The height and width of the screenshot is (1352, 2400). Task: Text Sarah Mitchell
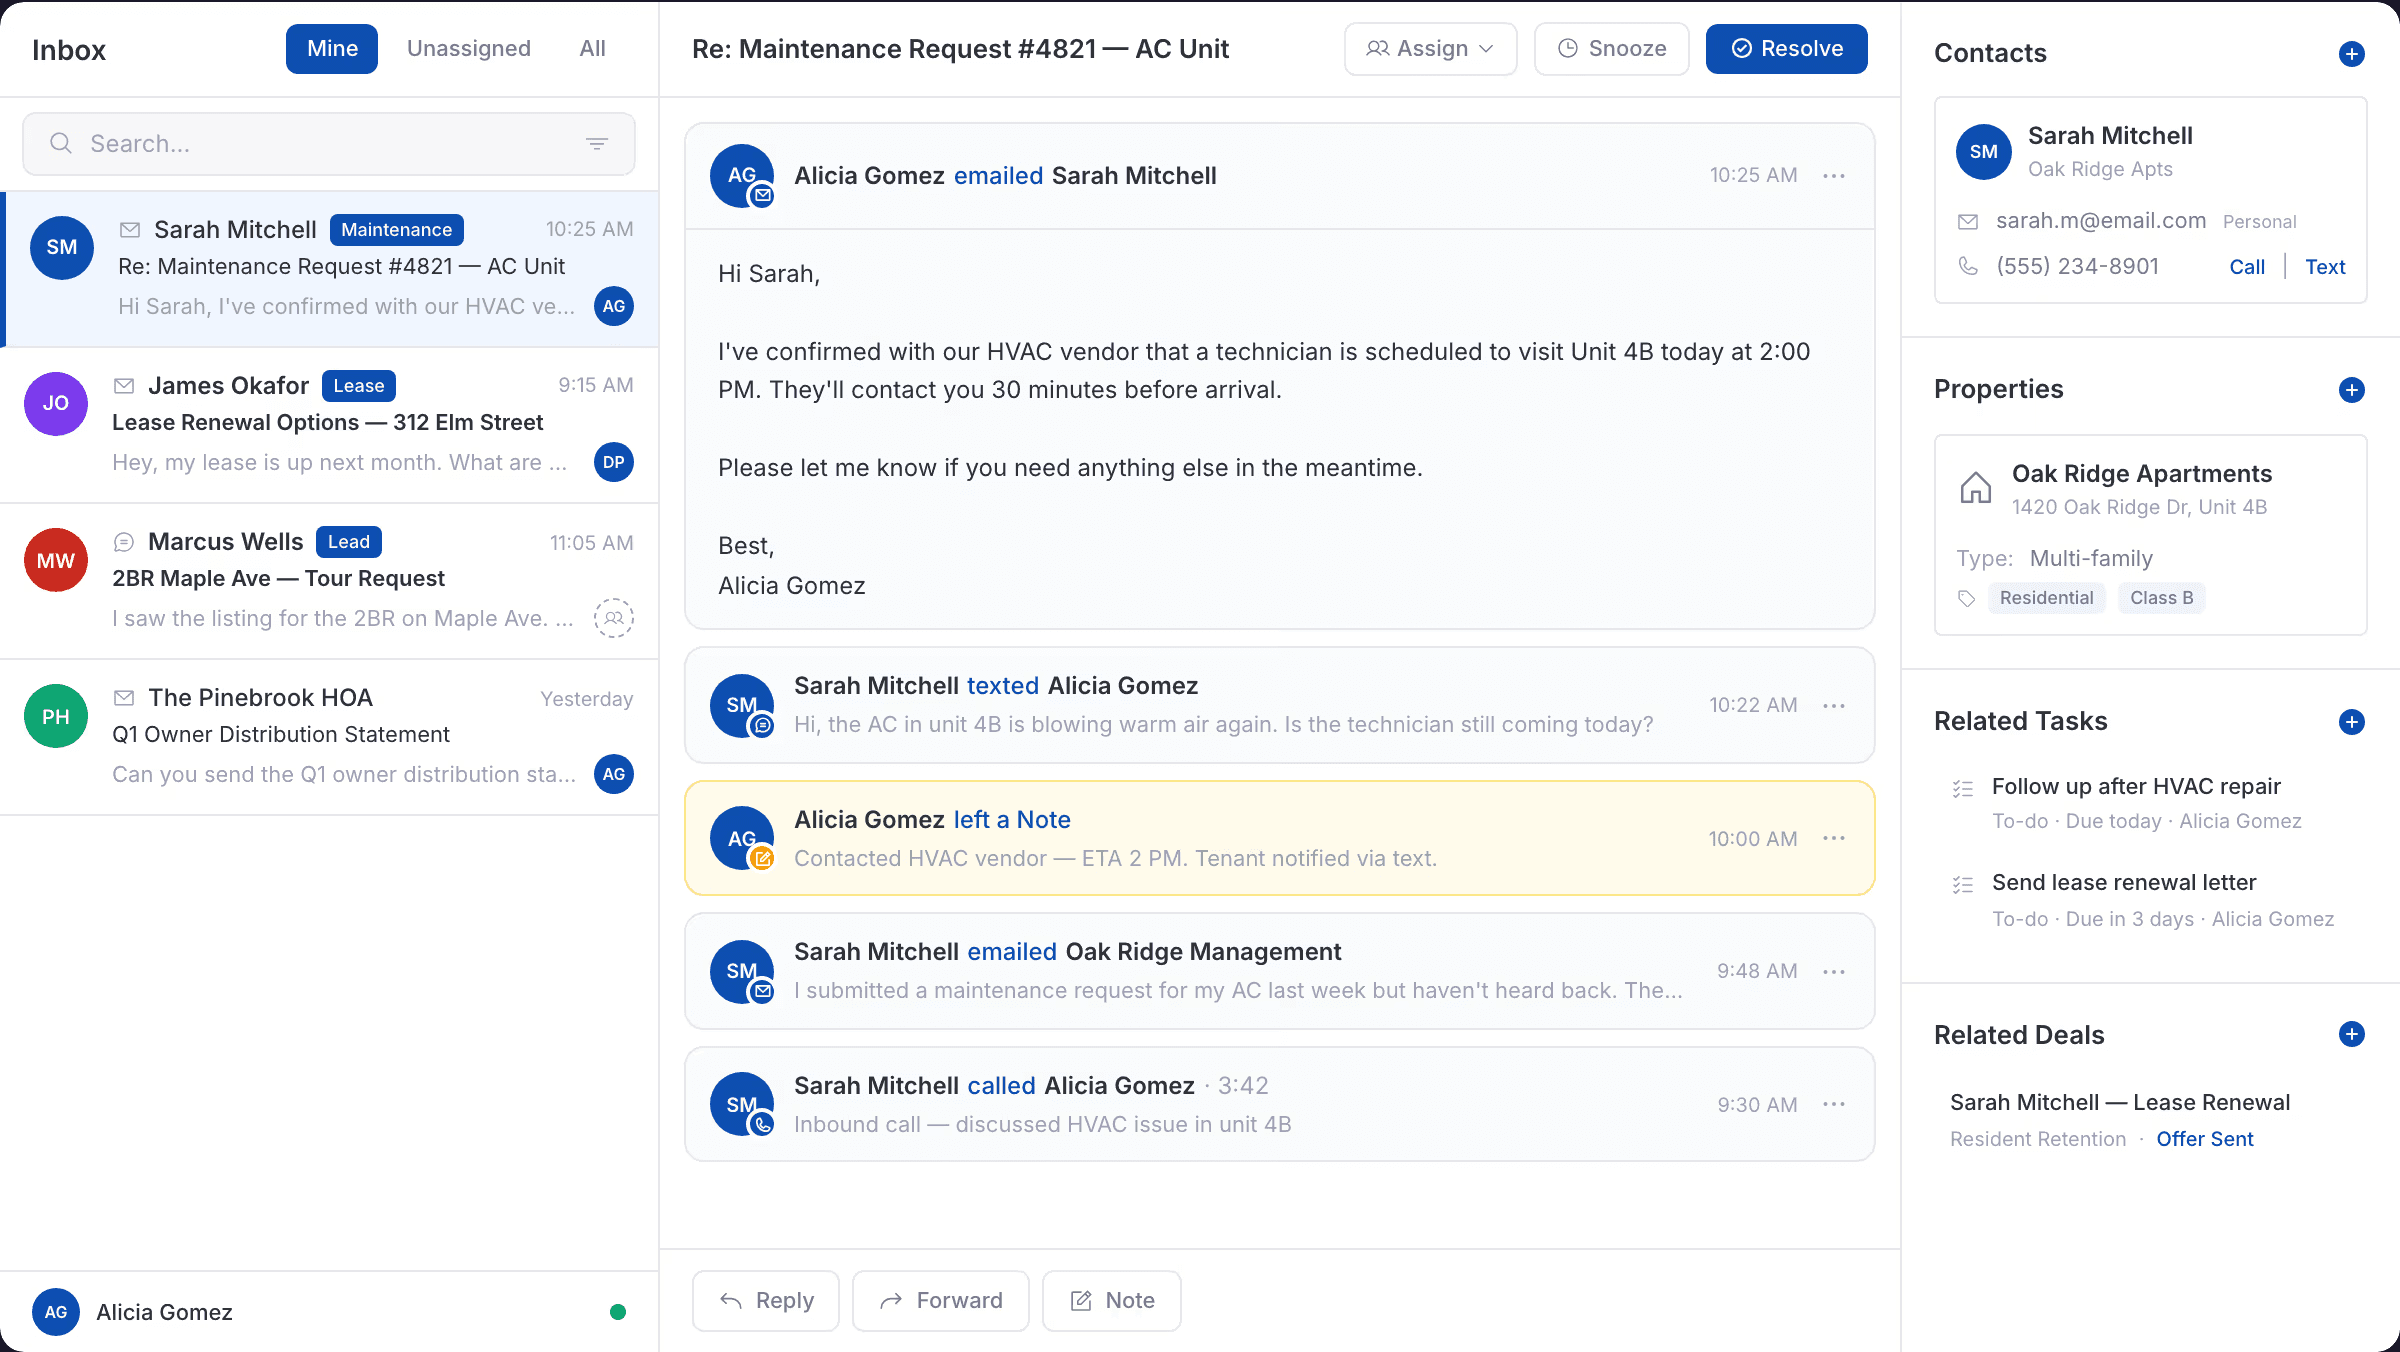pyautogui.click(x=2325, y=266)
